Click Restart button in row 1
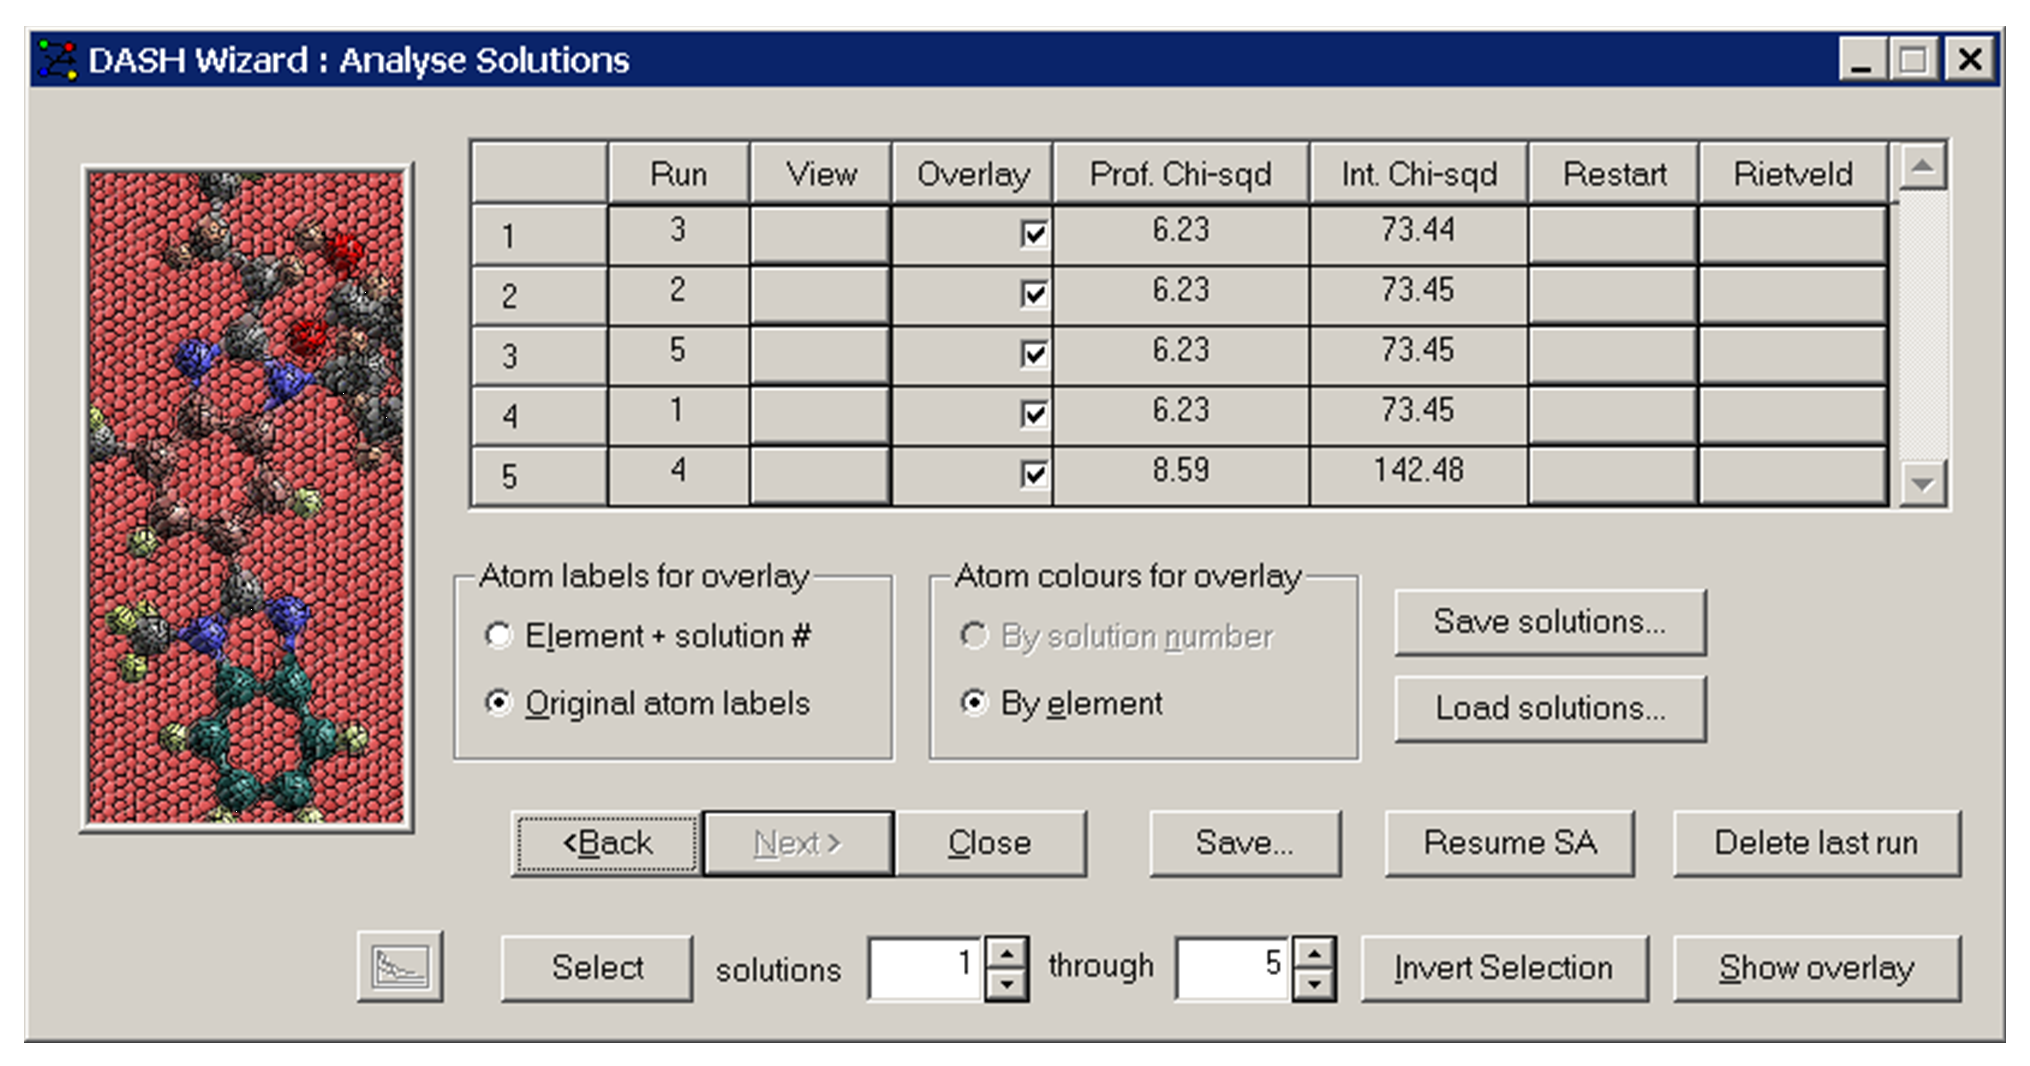 tap(1613, 235)
